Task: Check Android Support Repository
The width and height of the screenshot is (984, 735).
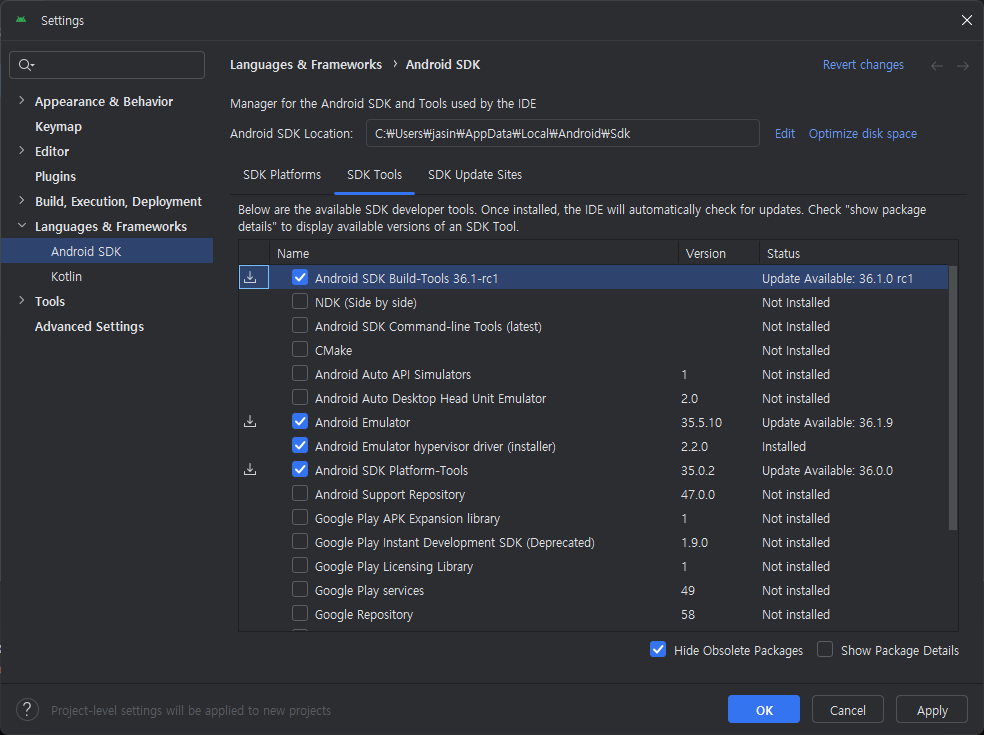Action: click(300, 494)
